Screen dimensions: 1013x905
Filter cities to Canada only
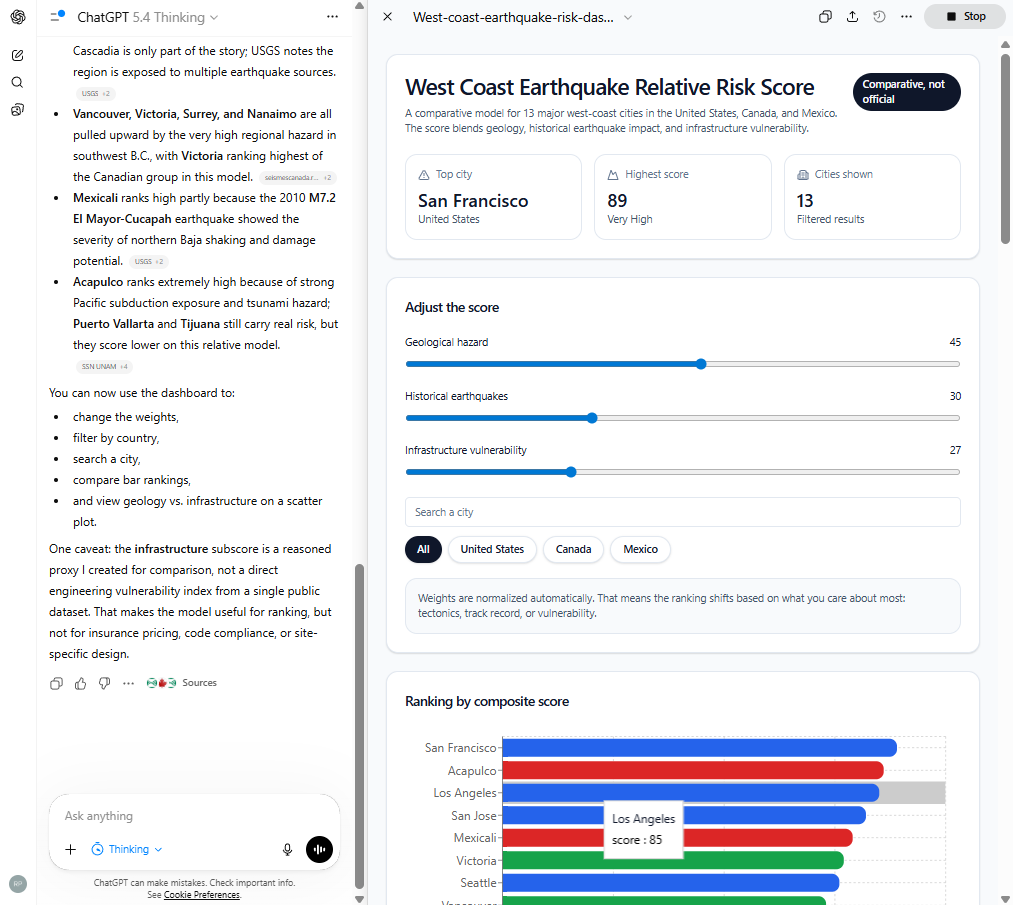click(x=573, y=549)
